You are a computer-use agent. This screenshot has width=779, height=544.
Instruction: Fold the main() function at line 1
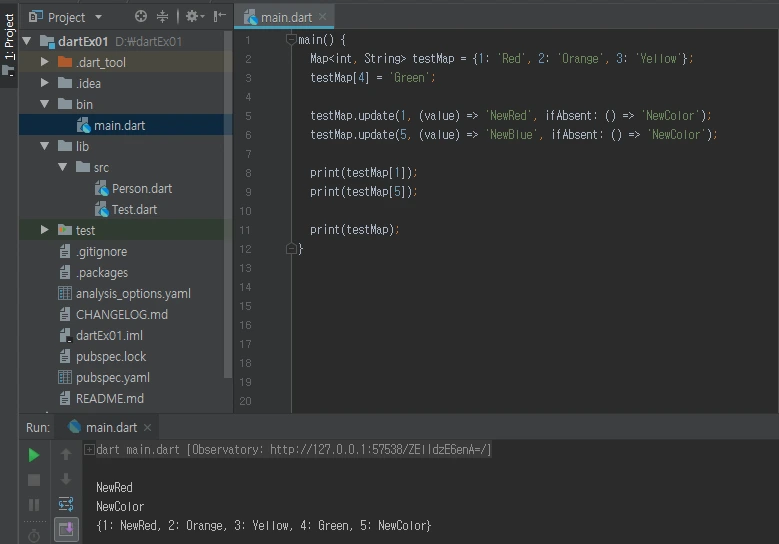(x=291, y=39)
